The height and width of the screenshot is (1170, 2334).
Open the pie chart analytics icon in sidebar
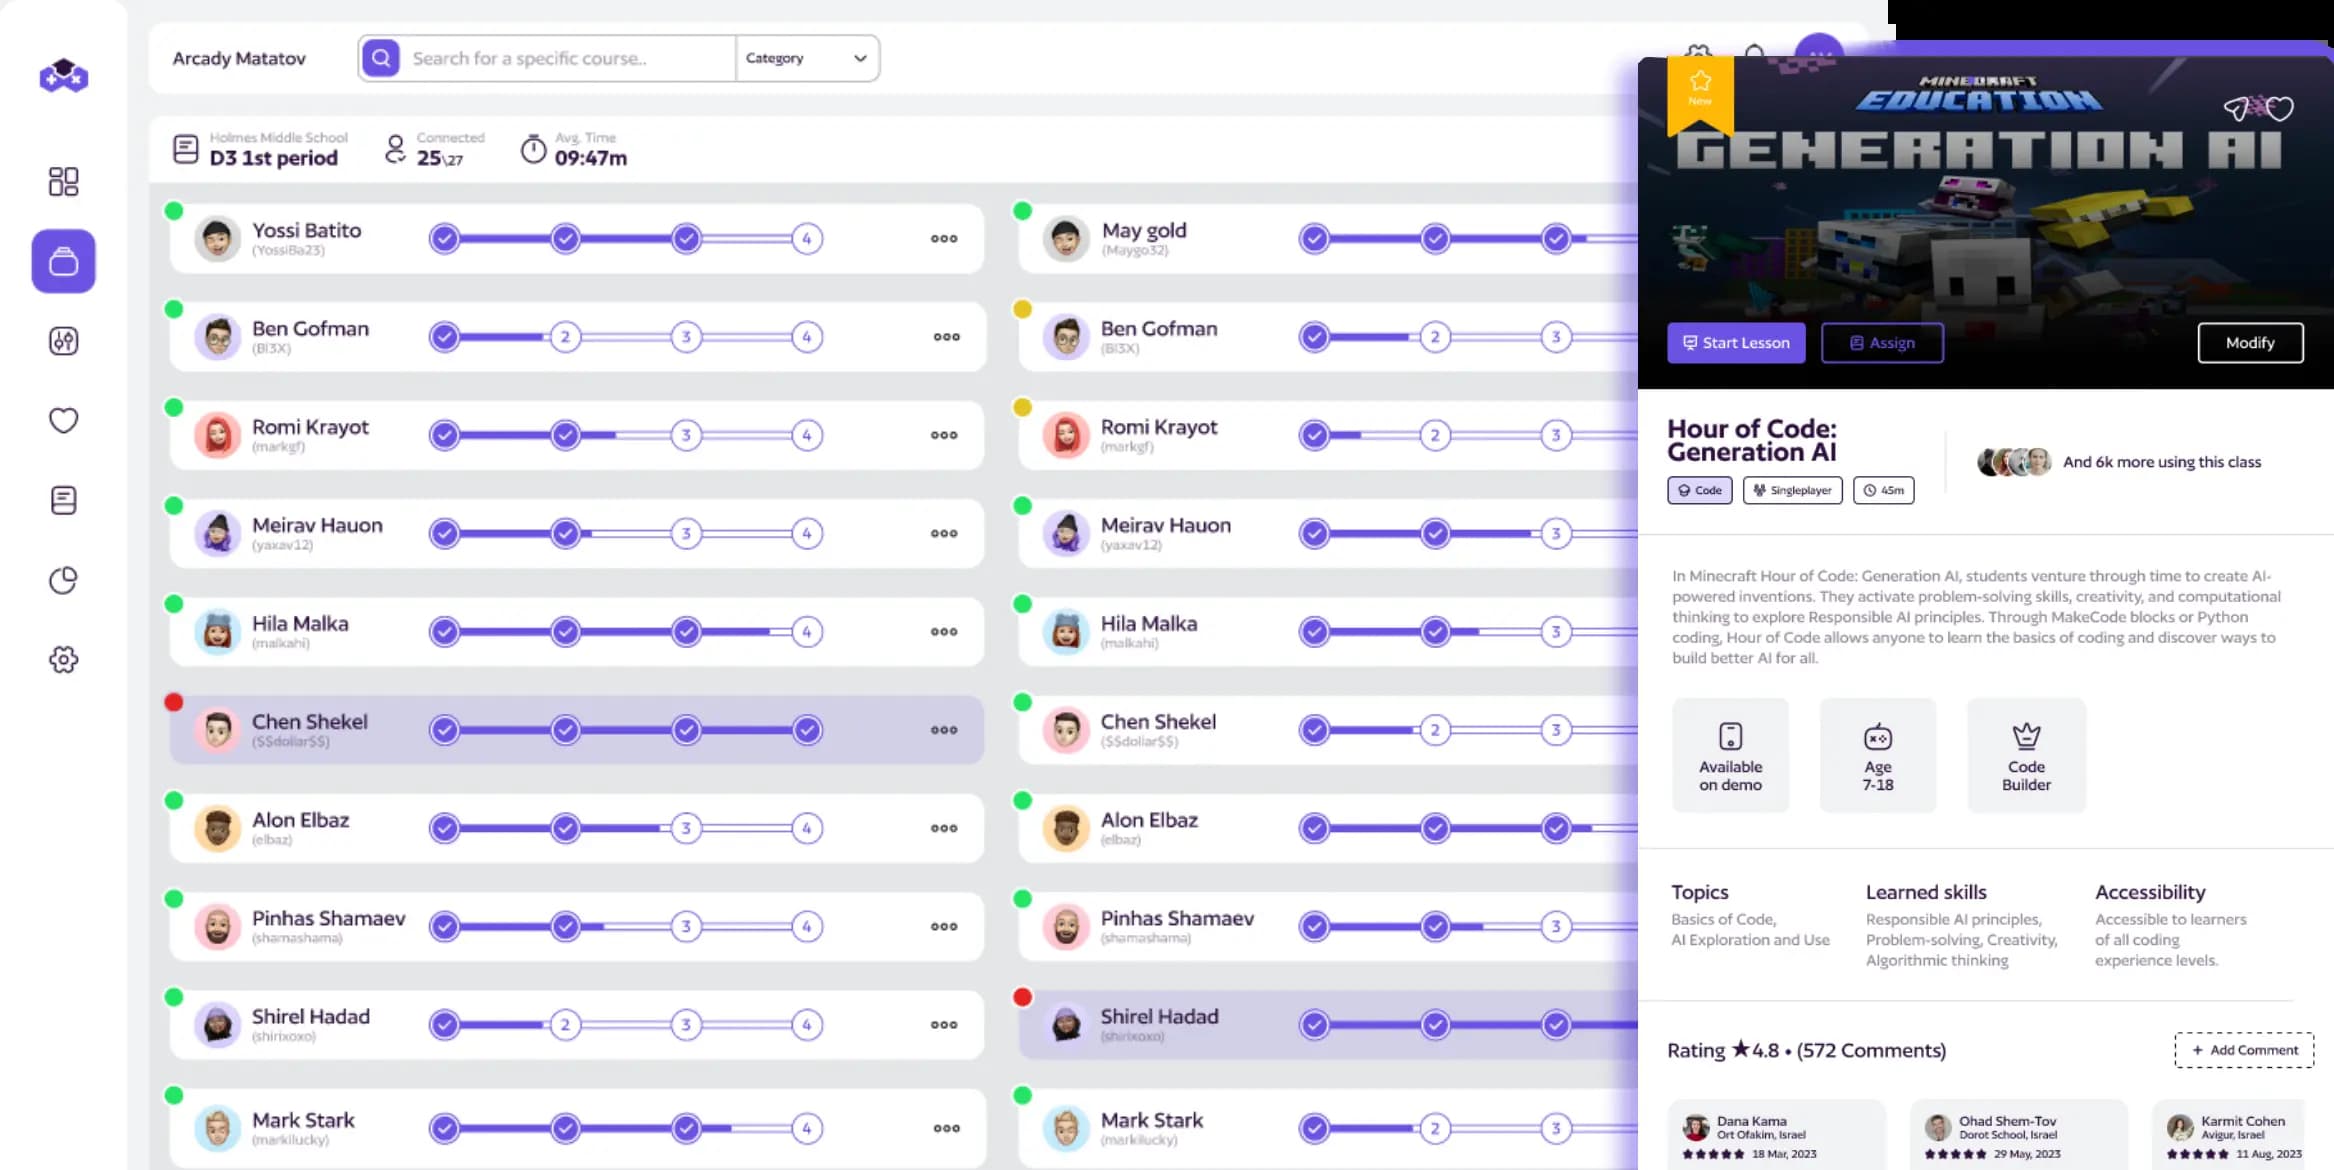click(63, 580)
